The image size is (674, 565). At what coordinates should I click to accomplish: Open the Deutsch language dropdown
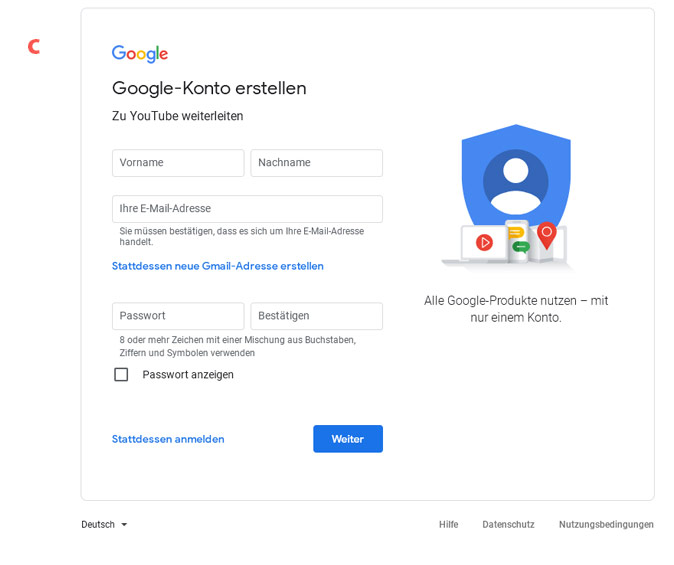pos(104,524)
